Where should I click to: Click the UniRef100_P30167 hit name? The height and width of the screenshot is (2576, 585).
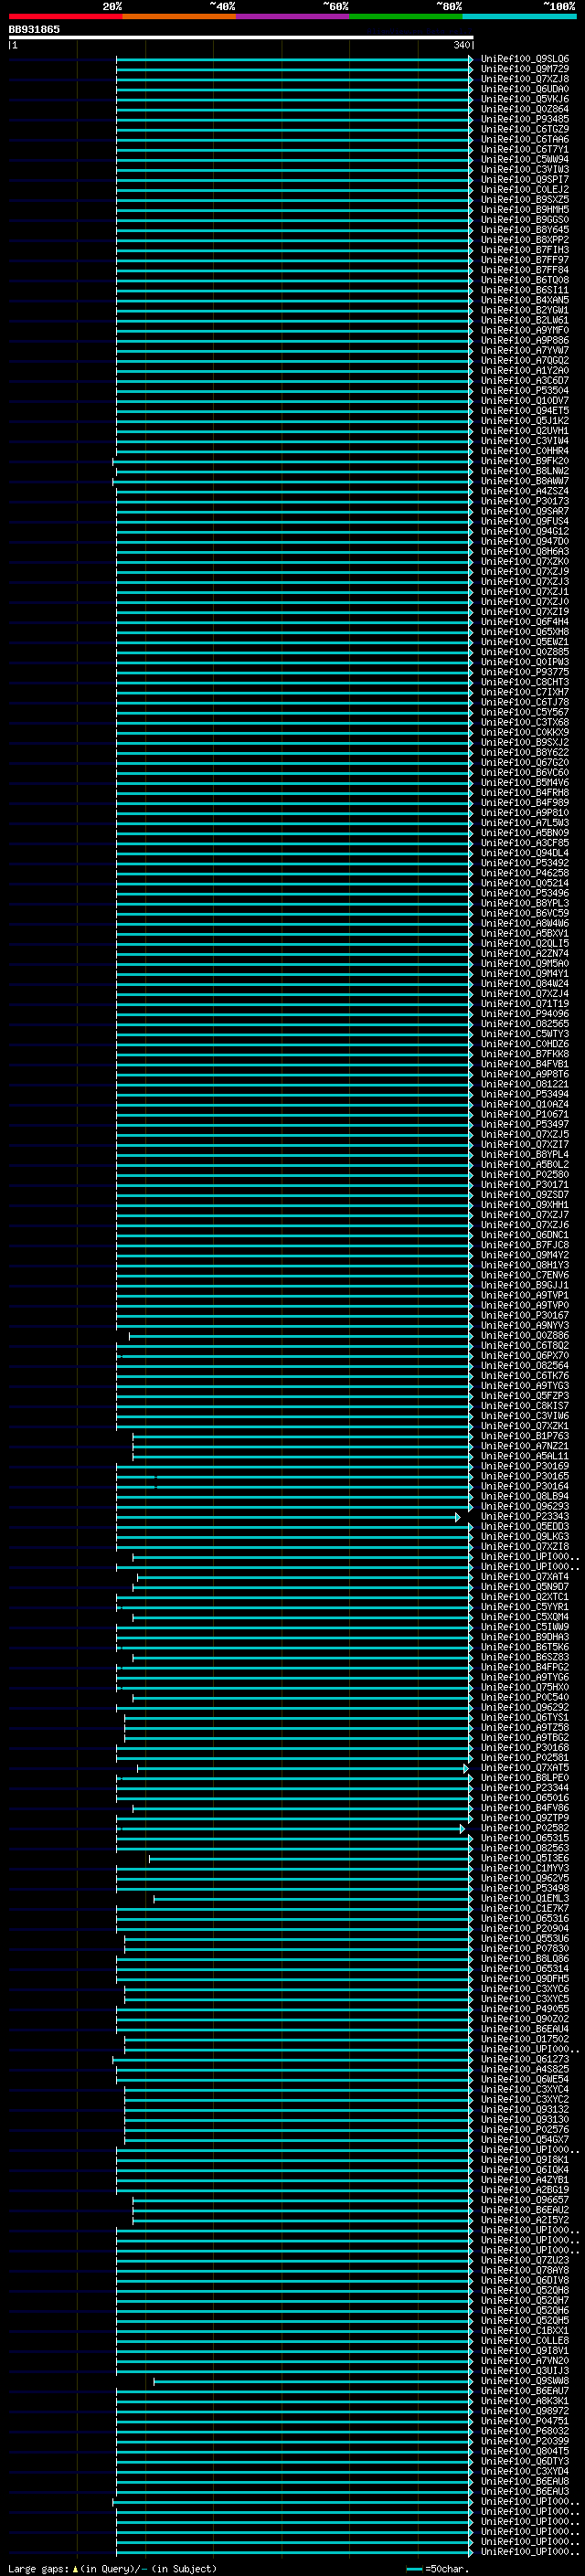(525, 1316)
